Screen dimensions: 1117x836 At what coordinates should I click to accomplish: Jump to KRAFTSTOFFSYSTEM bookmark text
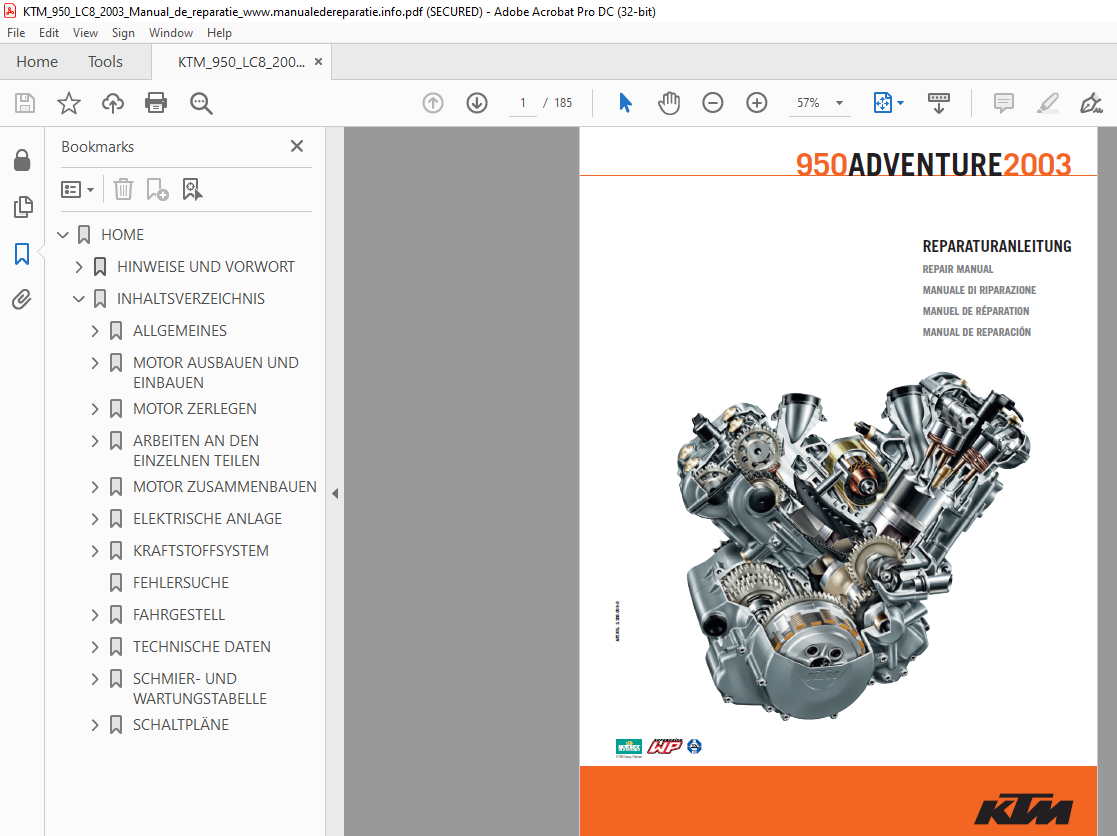[201, 551]
